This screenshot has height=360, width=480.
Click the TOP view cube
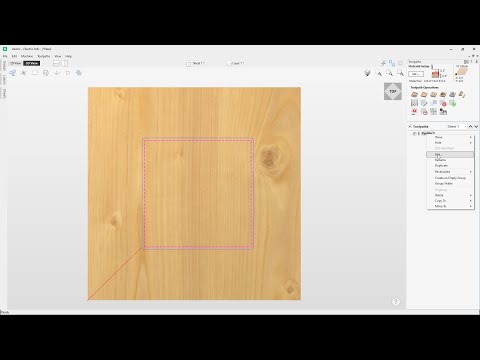pos(393,91)
